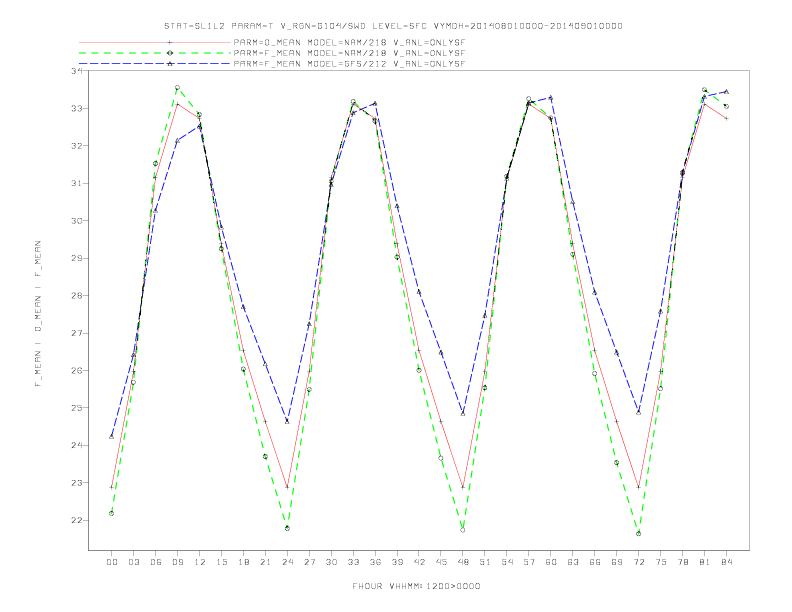Click x-axis tick label 33
This screenshot has height=612, width=792.
click(353, 562)
